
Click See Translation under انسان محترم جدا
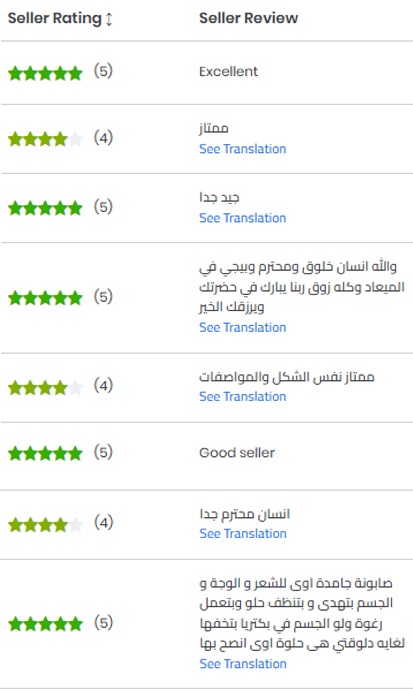243,533
